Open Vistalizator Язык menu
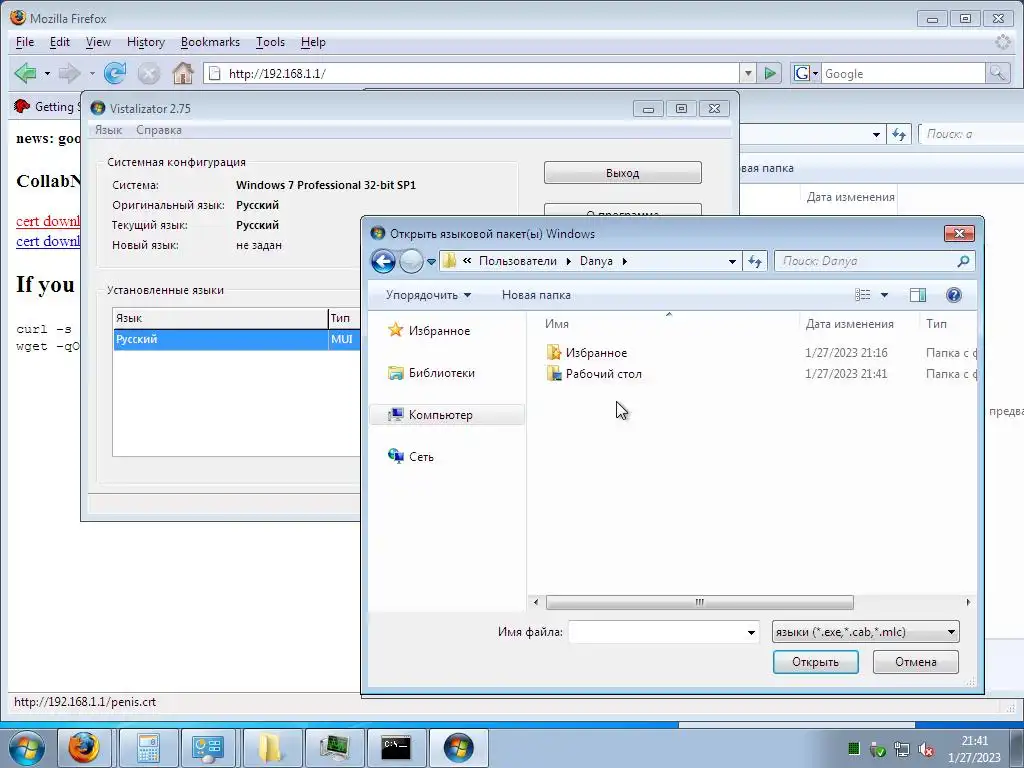Screen dimensions: 1024x768 (108, 130)
